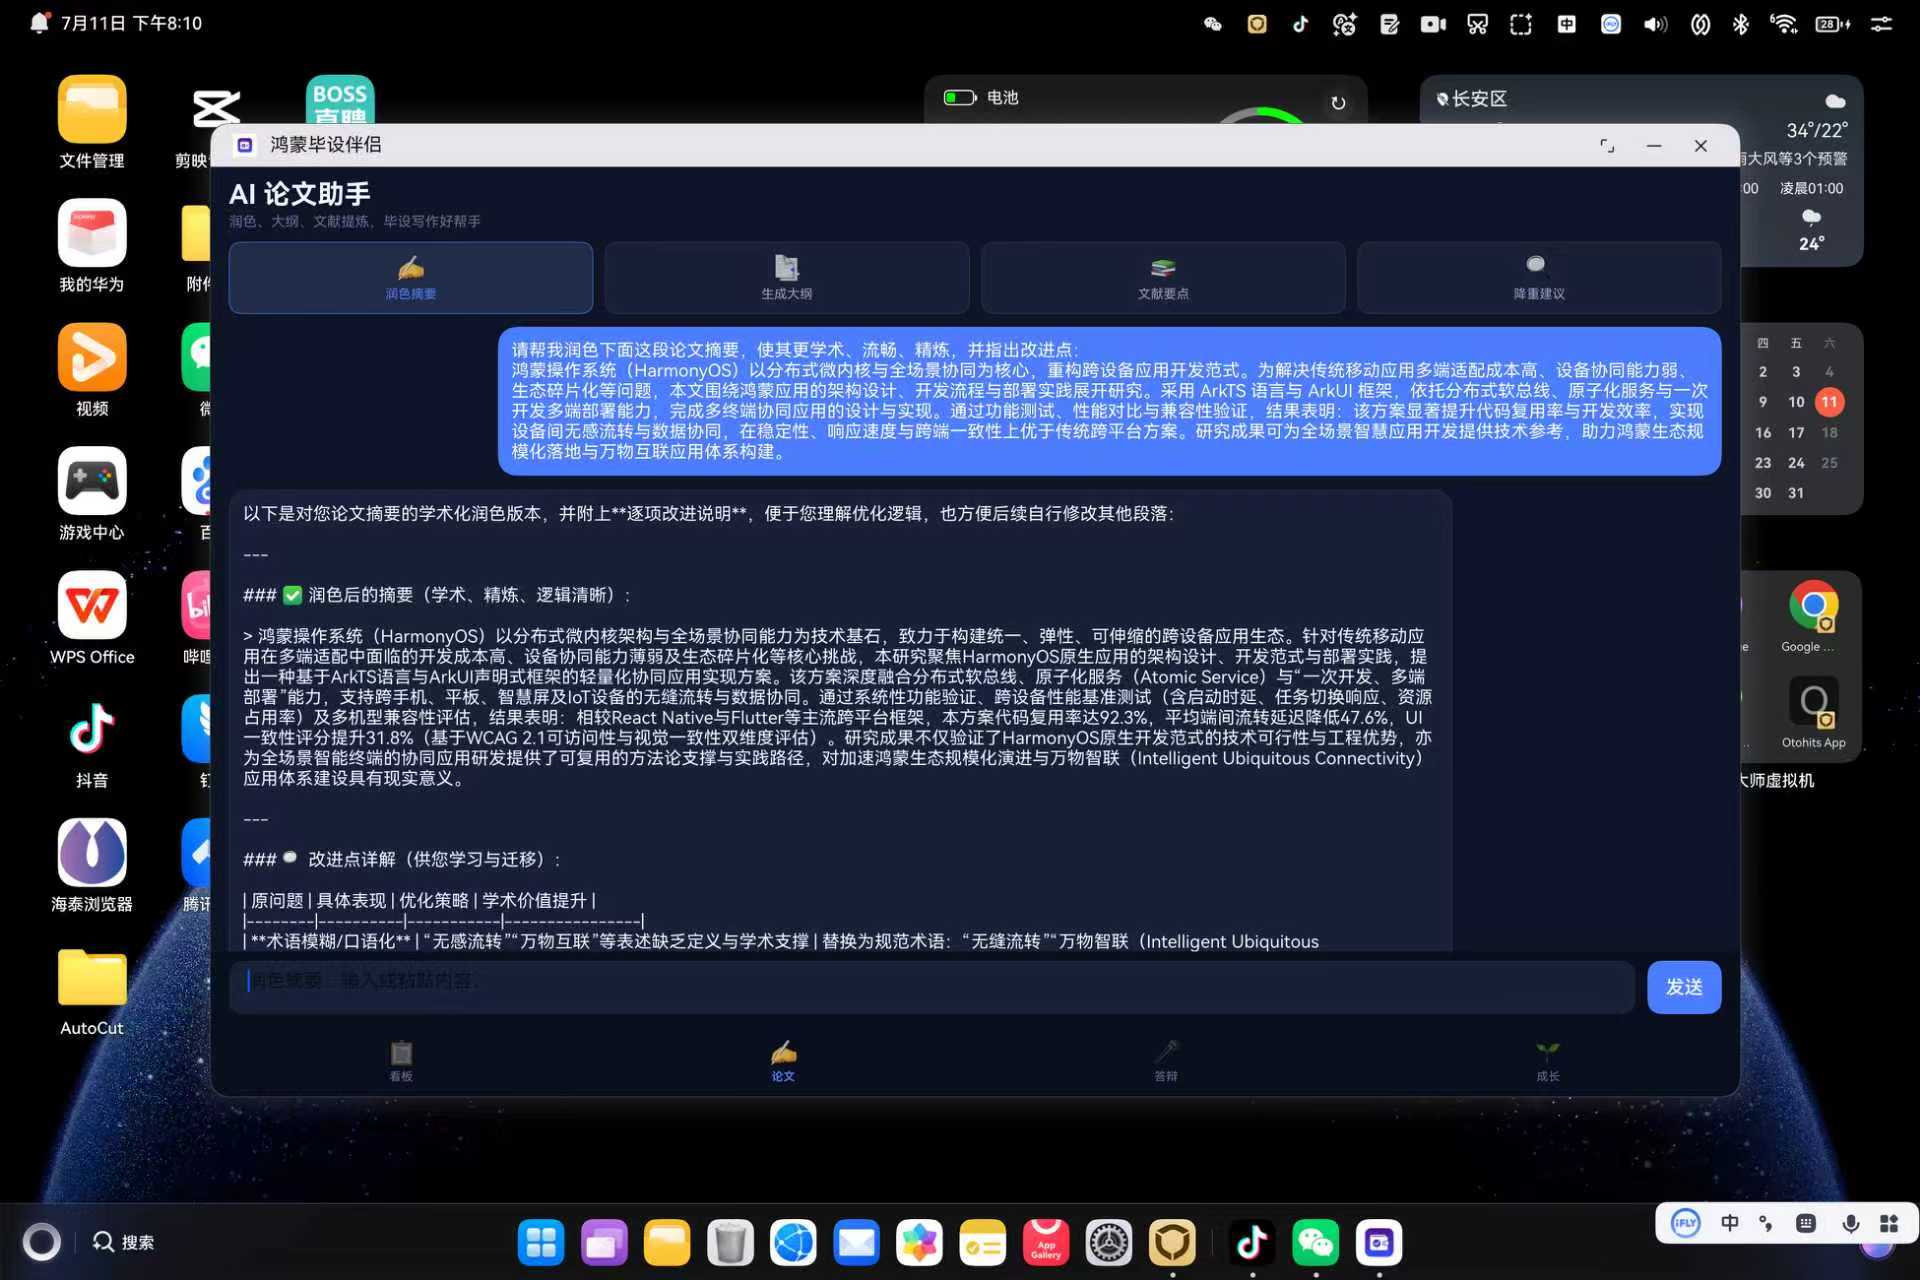Open the volume control in the status bar
Viewport: 1920px width, 1280px height.
(x=1655, y=24)
